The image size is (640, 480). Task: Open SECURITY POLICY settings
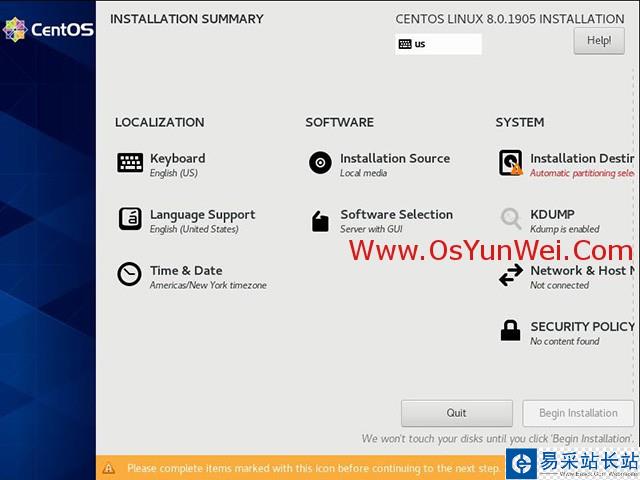[582, 327]
